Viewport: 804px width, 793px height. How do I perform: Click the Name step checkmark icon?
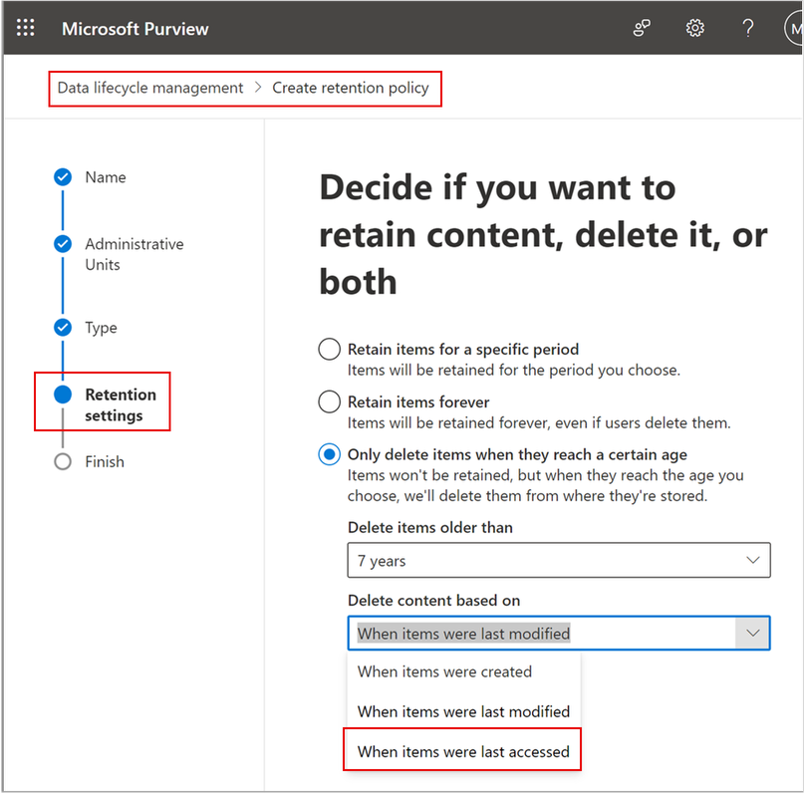(63, 177)
